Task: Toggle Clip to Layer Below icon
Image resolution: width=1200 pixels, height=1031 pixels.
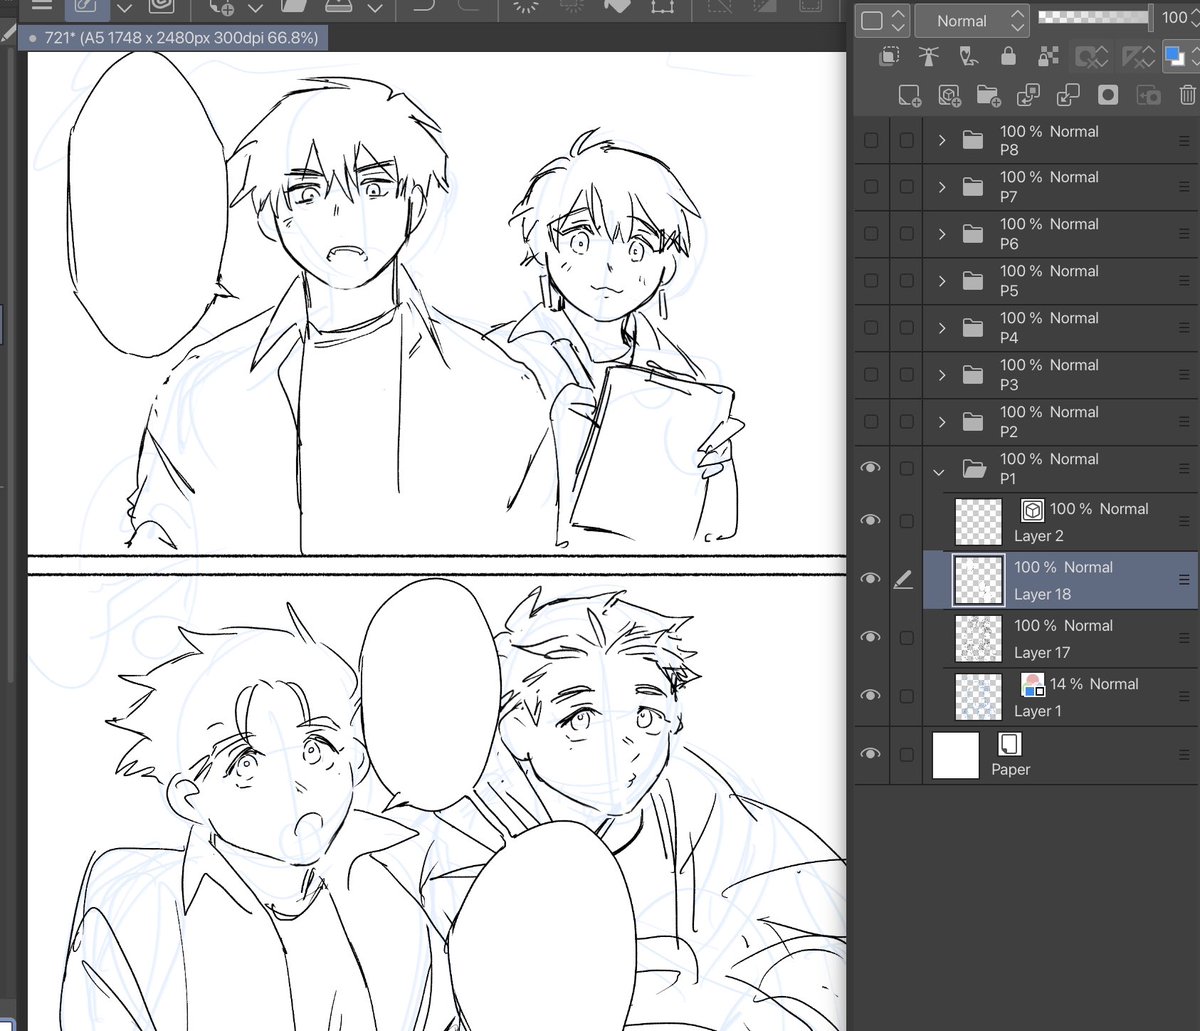Action: click(888, 57)
